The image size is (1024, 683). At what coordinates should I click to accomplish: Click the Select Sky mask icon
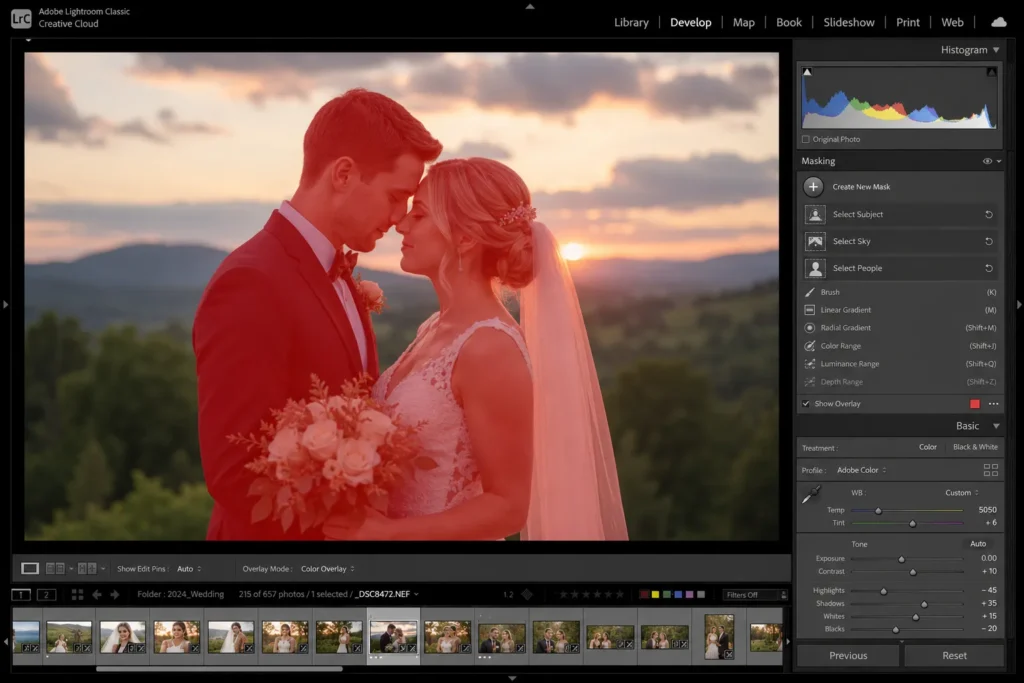point(815,242)
